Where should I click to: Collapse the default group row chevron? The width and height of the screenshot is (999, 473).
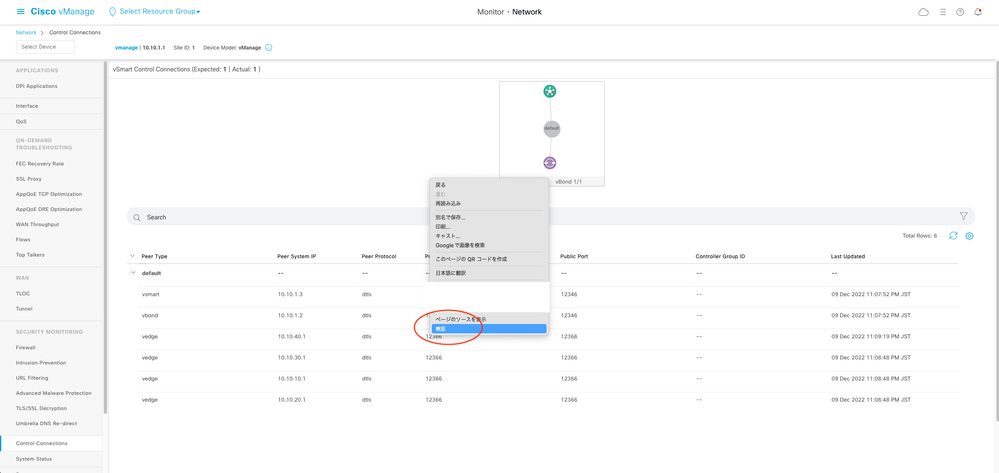[133, 272]
